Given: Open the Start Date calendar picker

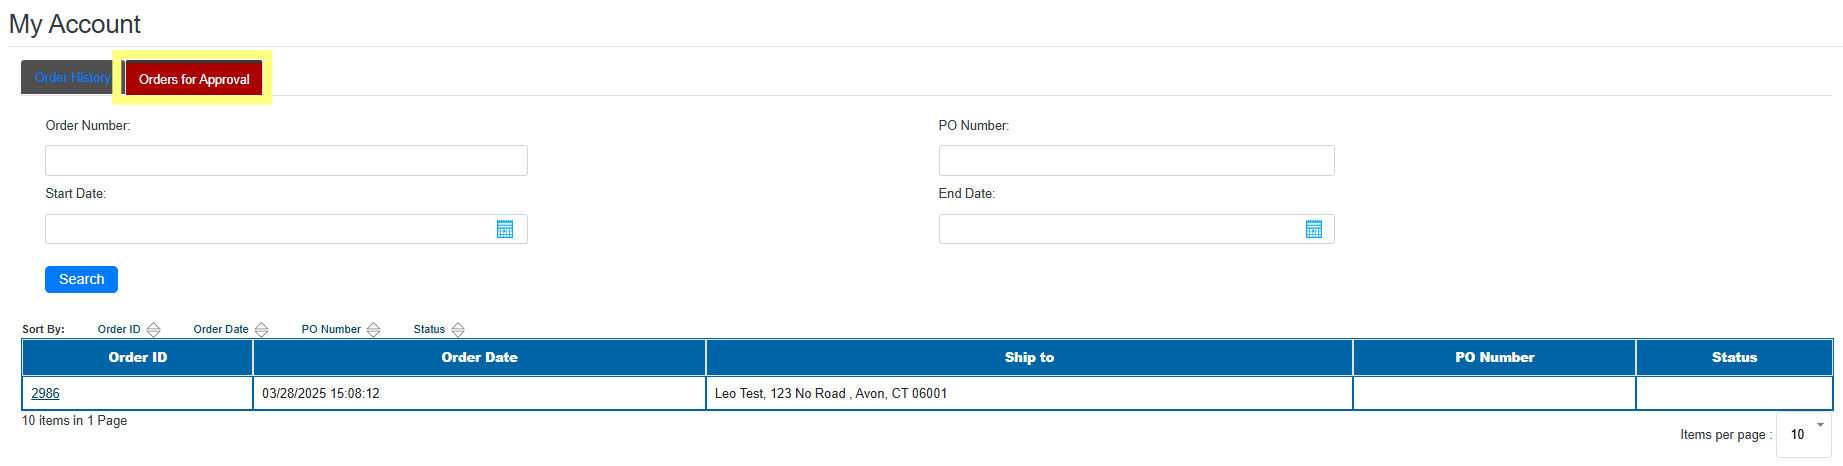Looking at the screenshot, I should pos(505,229).
